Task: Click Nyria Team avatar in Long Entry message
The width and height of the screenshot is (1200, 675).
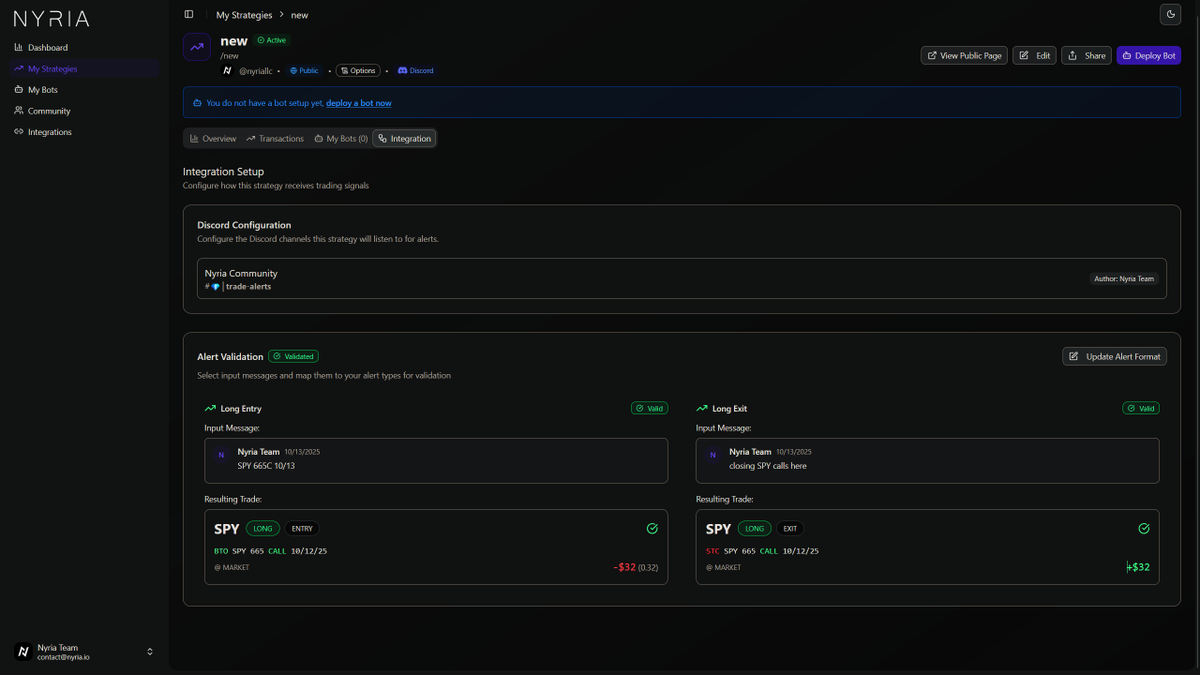Action: pyautogui.click(x=221, y=455)
